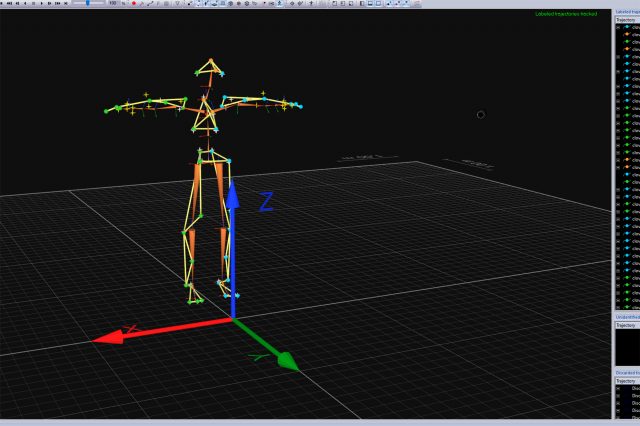This screenshot has width=640, height=426.
Task: Click the red Capture record button in toolbar
Action: 133,3
